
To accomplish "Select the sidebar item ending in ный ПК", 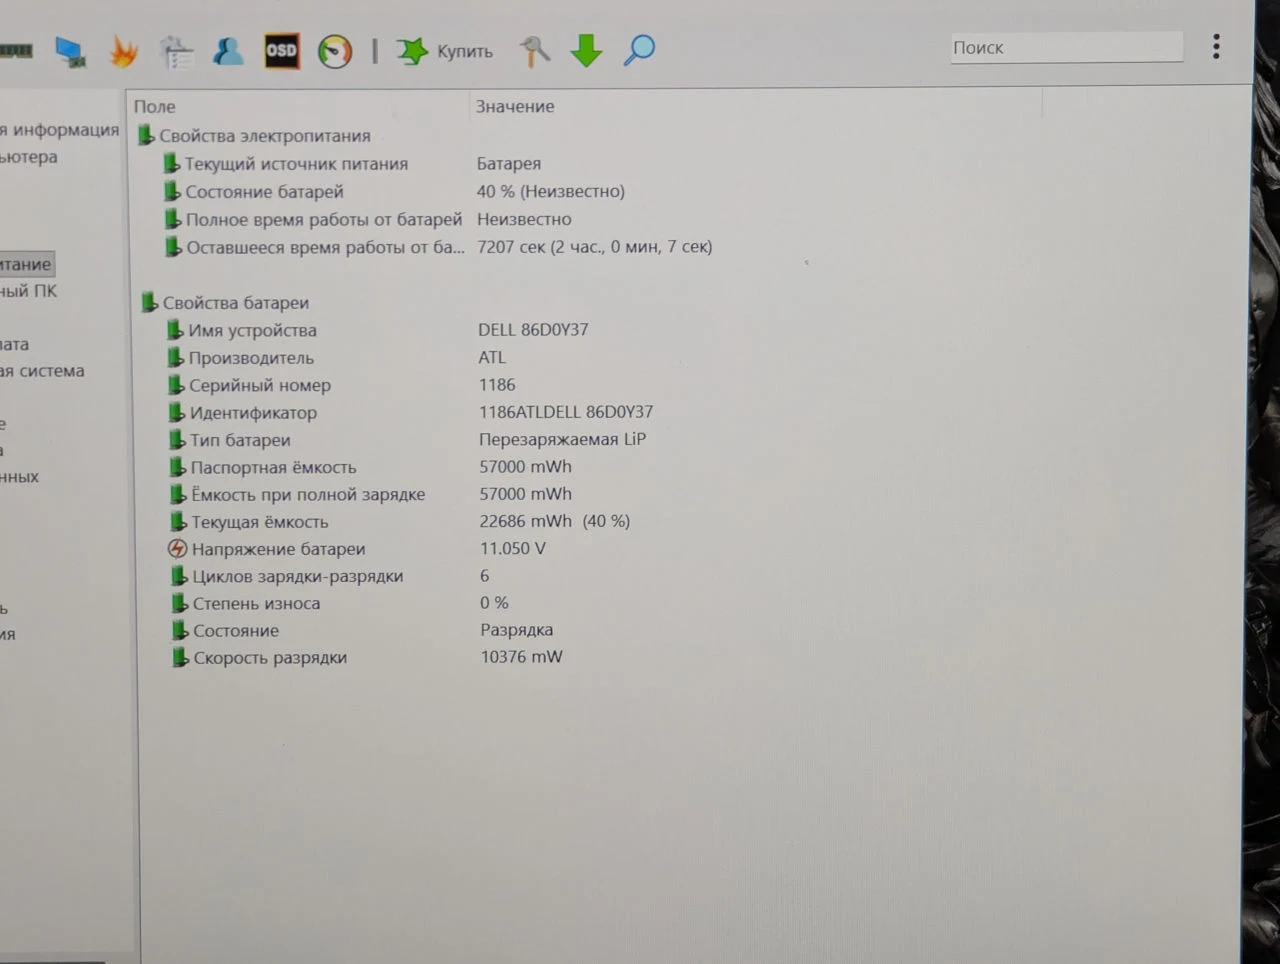I will [x=28, y=291].
